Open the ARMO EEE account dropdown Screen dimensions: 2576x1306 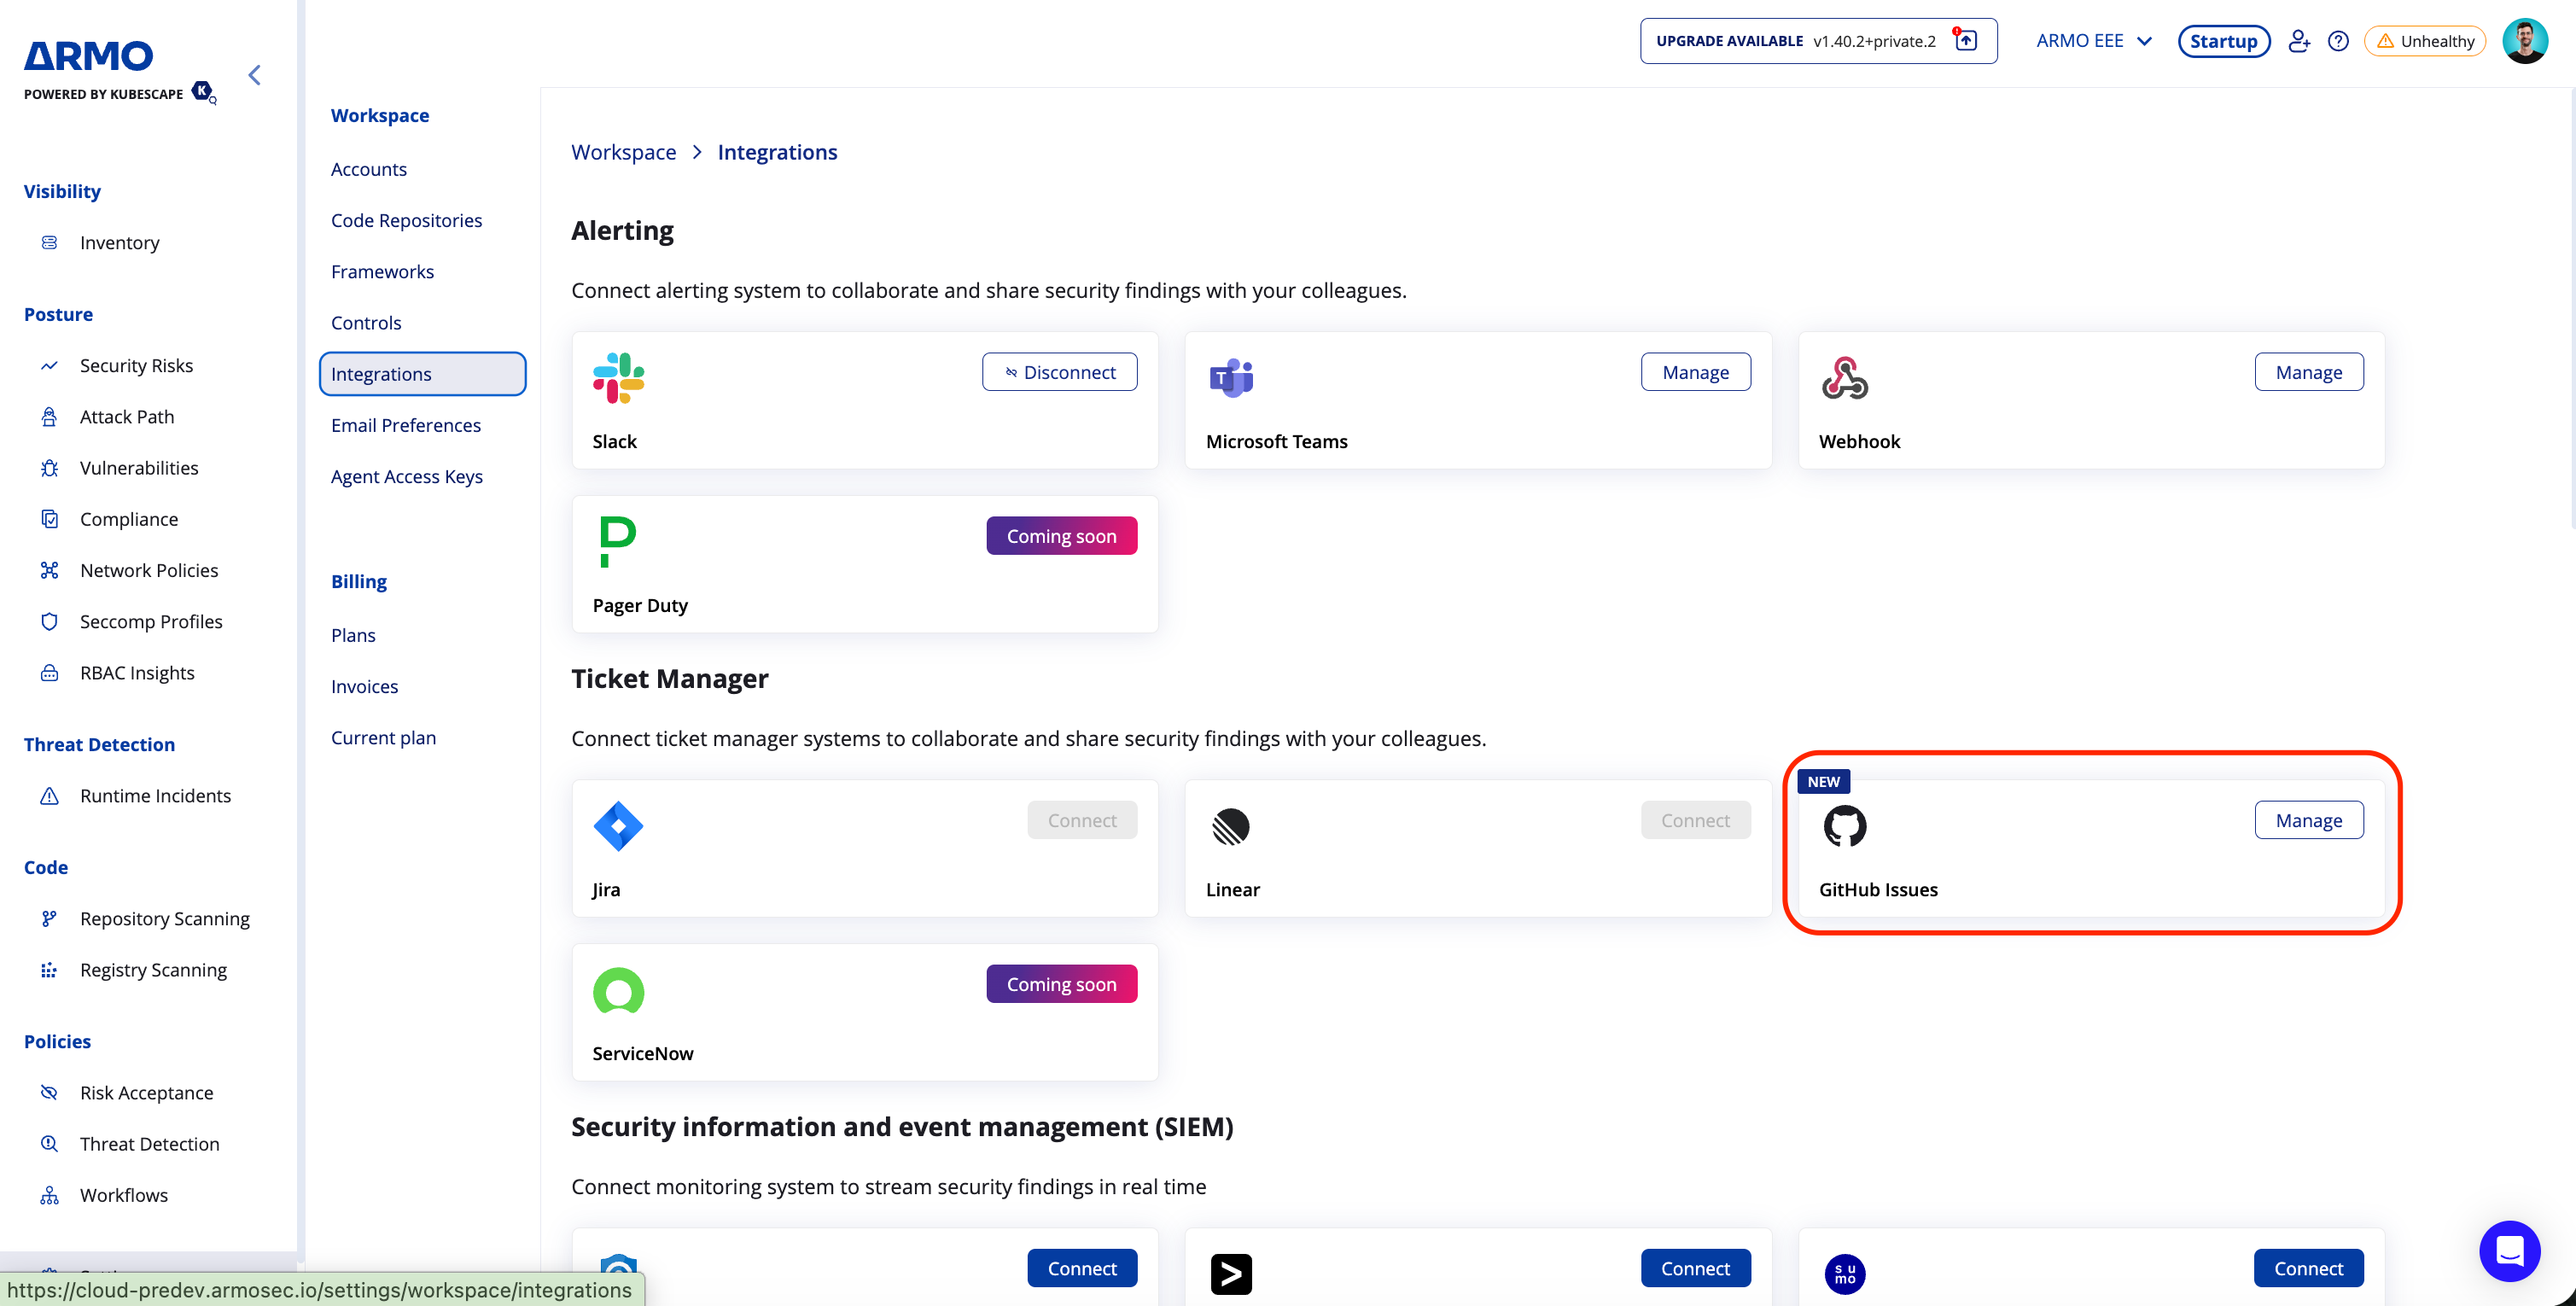click(2093, 41)
